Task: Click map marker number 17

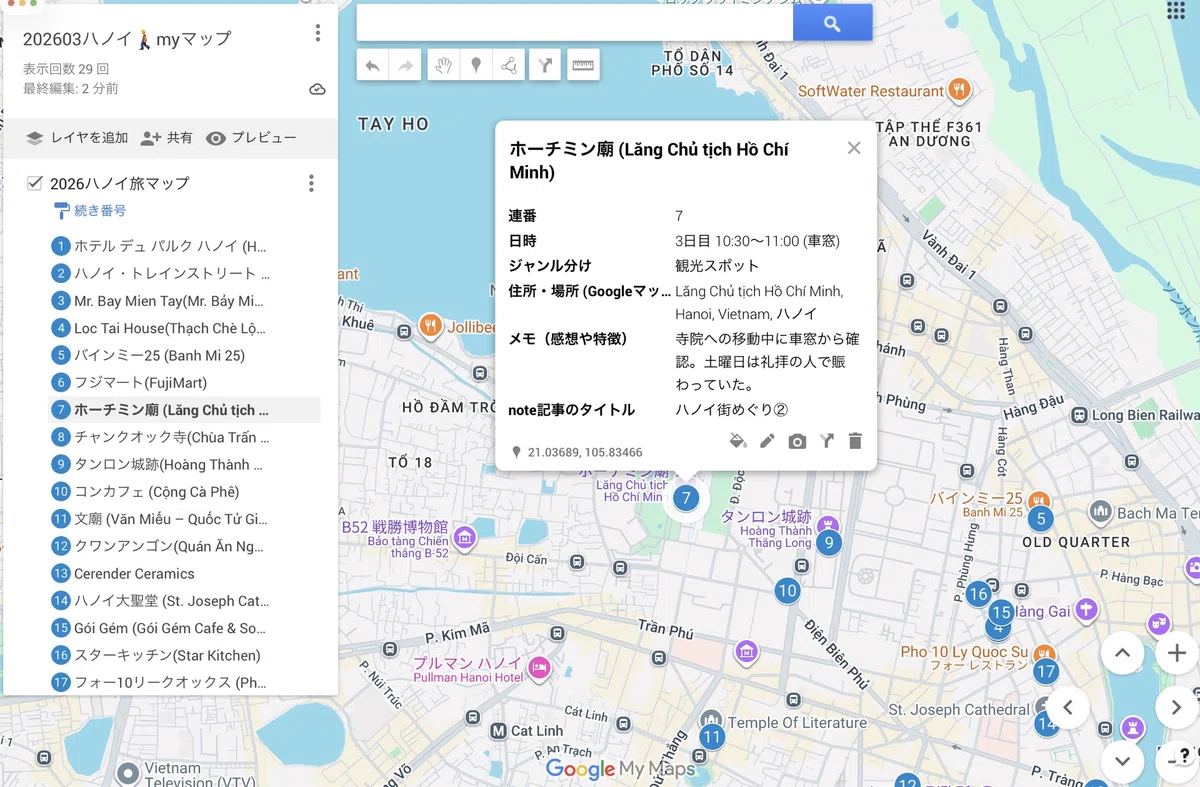Action: pos(1046,671)
